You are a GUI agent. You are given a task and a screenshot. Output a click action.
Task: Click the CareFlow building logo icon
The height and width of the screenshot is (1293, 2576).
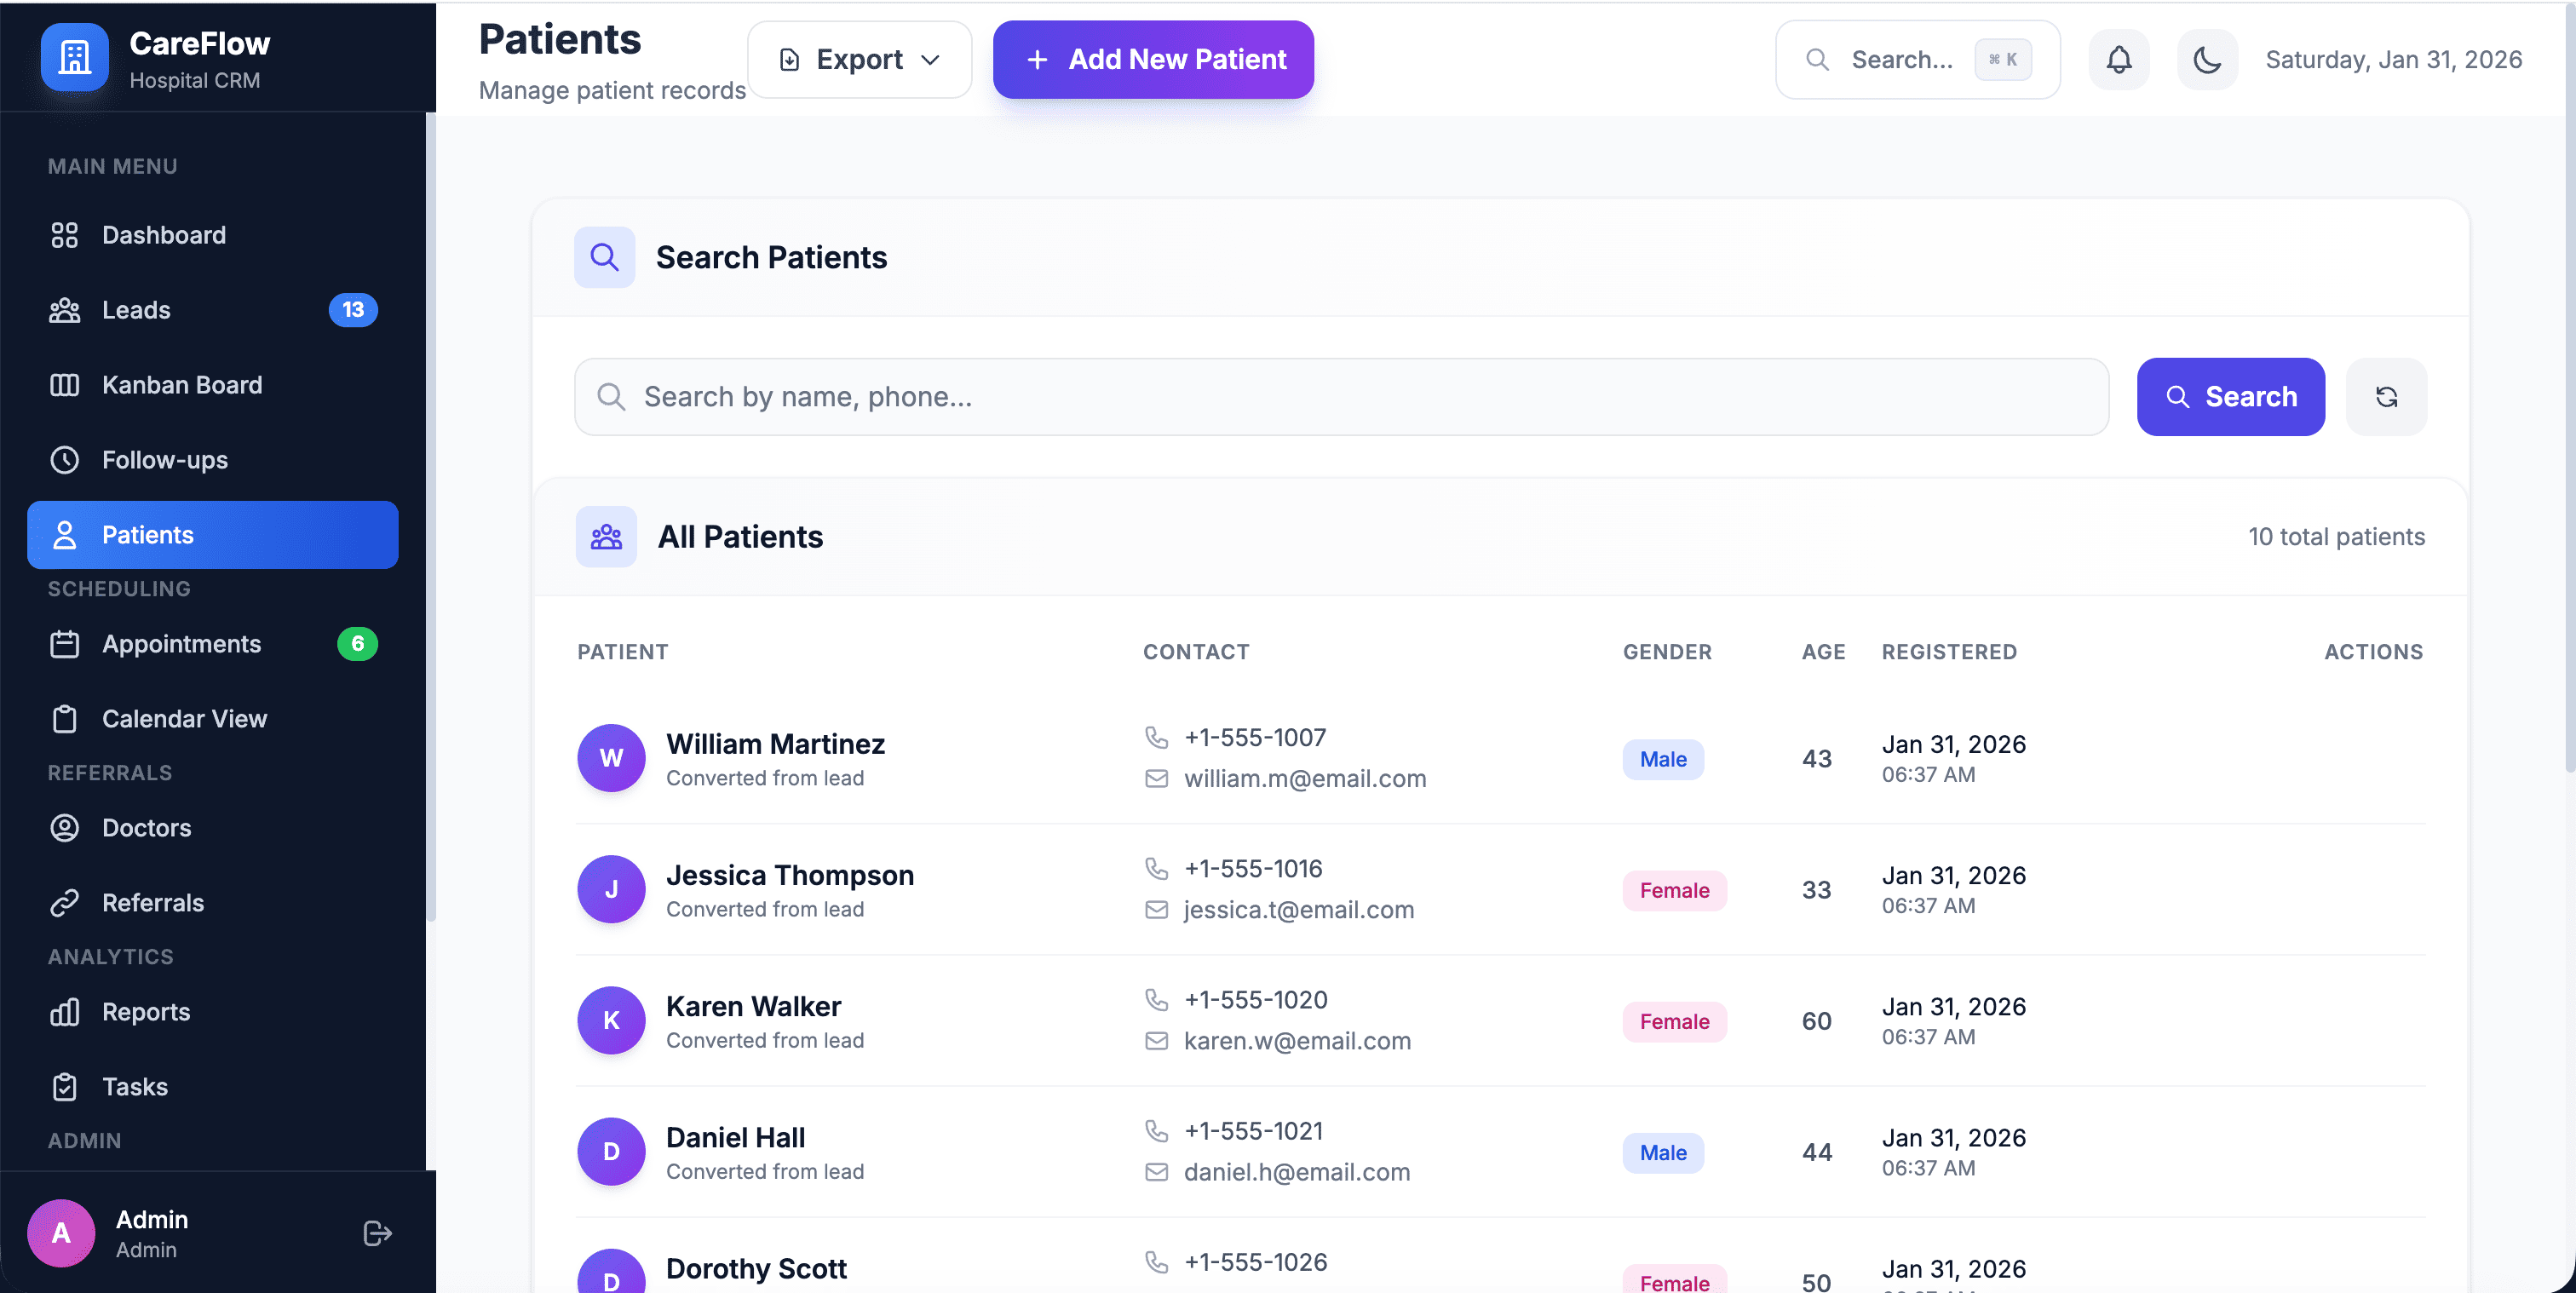pos(74,58)
